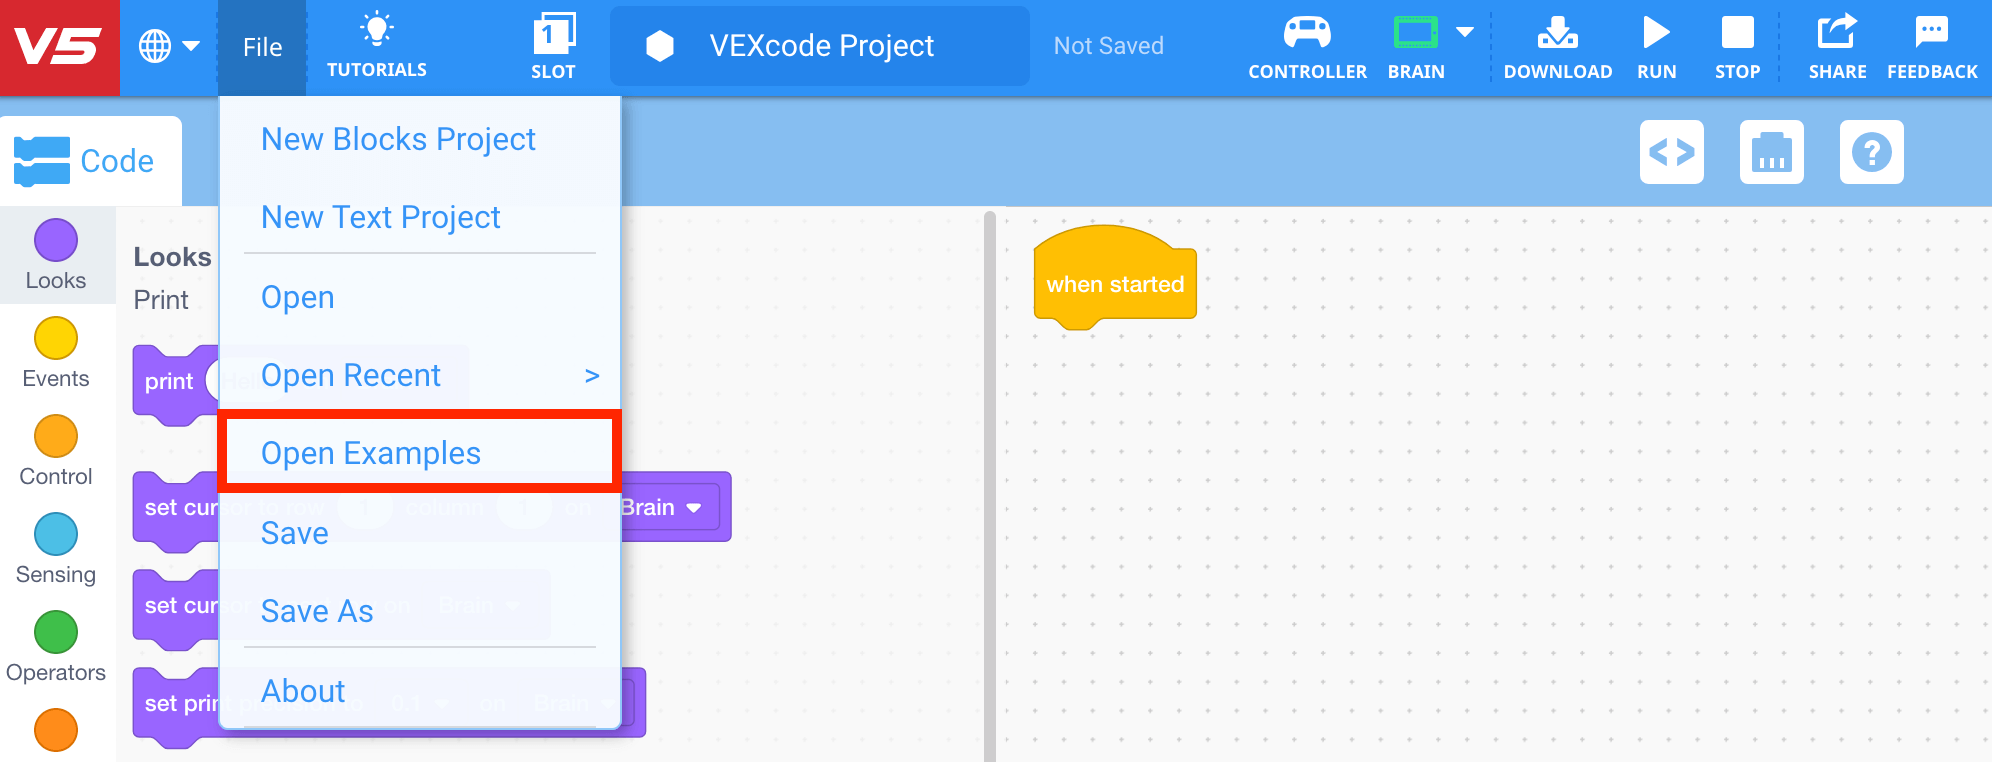Expand the Open Recent submenu
The height and width of the screenshot is (762, 1992).
pyautogui.click(x=351, y=375)
